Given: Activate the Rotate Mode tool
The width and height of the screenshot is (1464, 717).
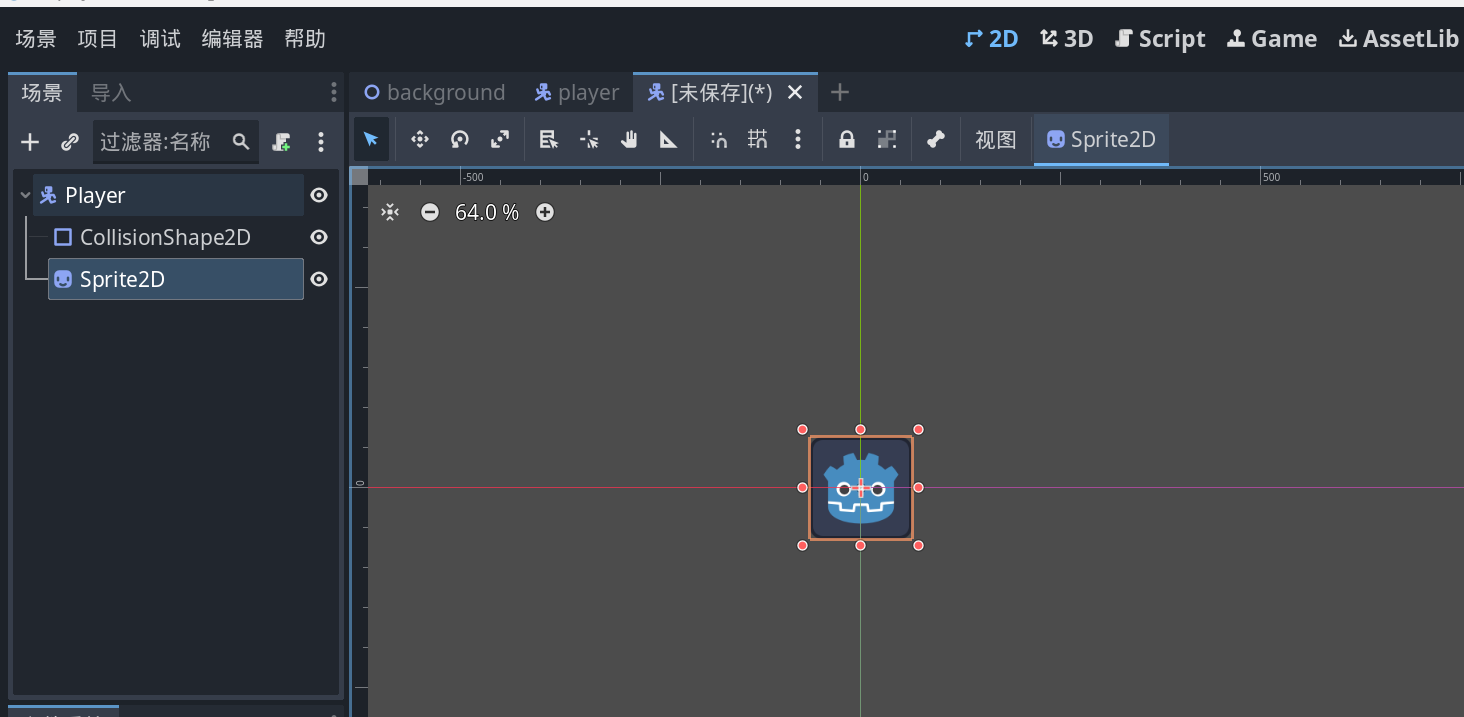Looking at the screenshot, I should tap(460, 140).
